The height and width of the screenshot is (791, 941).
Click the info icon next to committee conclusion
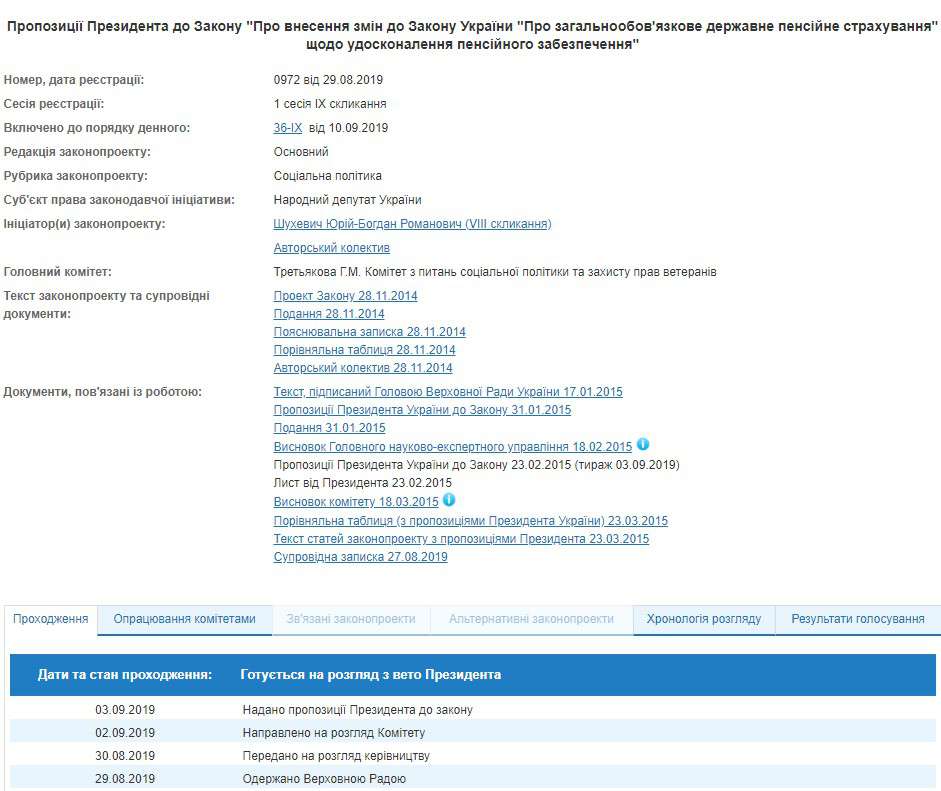point(446,501)
